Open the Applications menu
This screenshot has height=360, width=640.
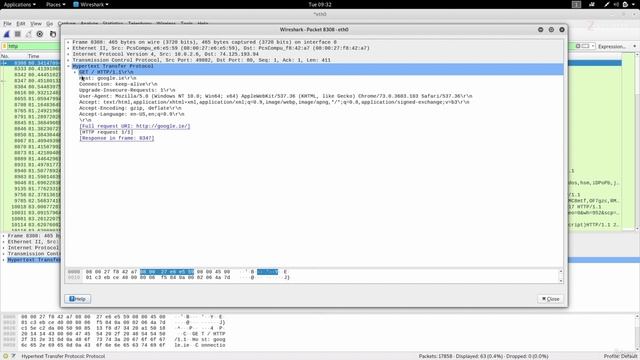point(19,4)
